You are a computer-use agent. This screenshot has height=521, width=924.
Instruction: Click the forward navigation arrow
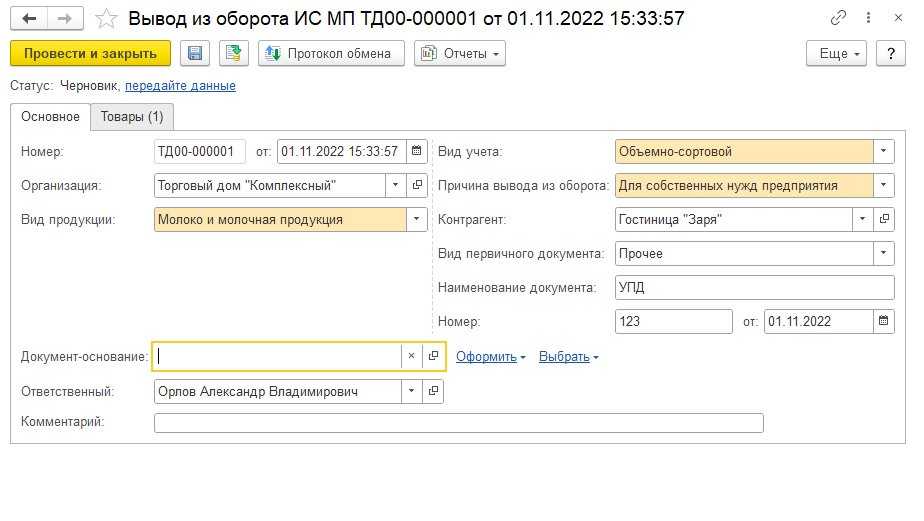click(x=64, y=18)
